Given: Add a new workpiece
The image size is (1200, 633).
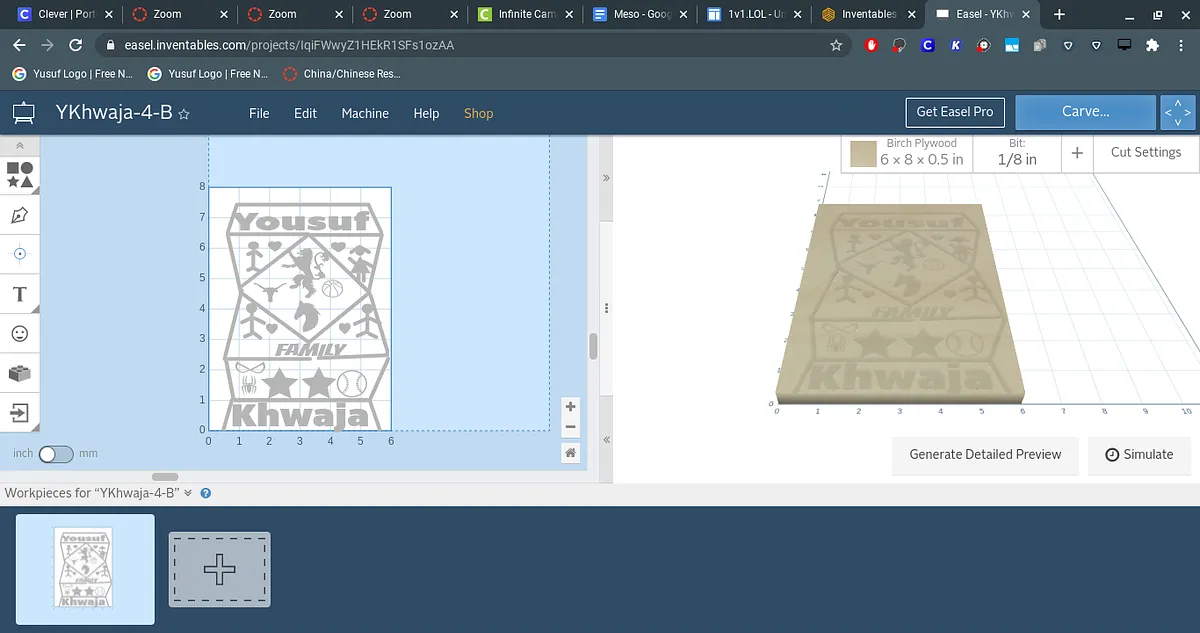Looking at the screenshot, I should coord(219,569).
